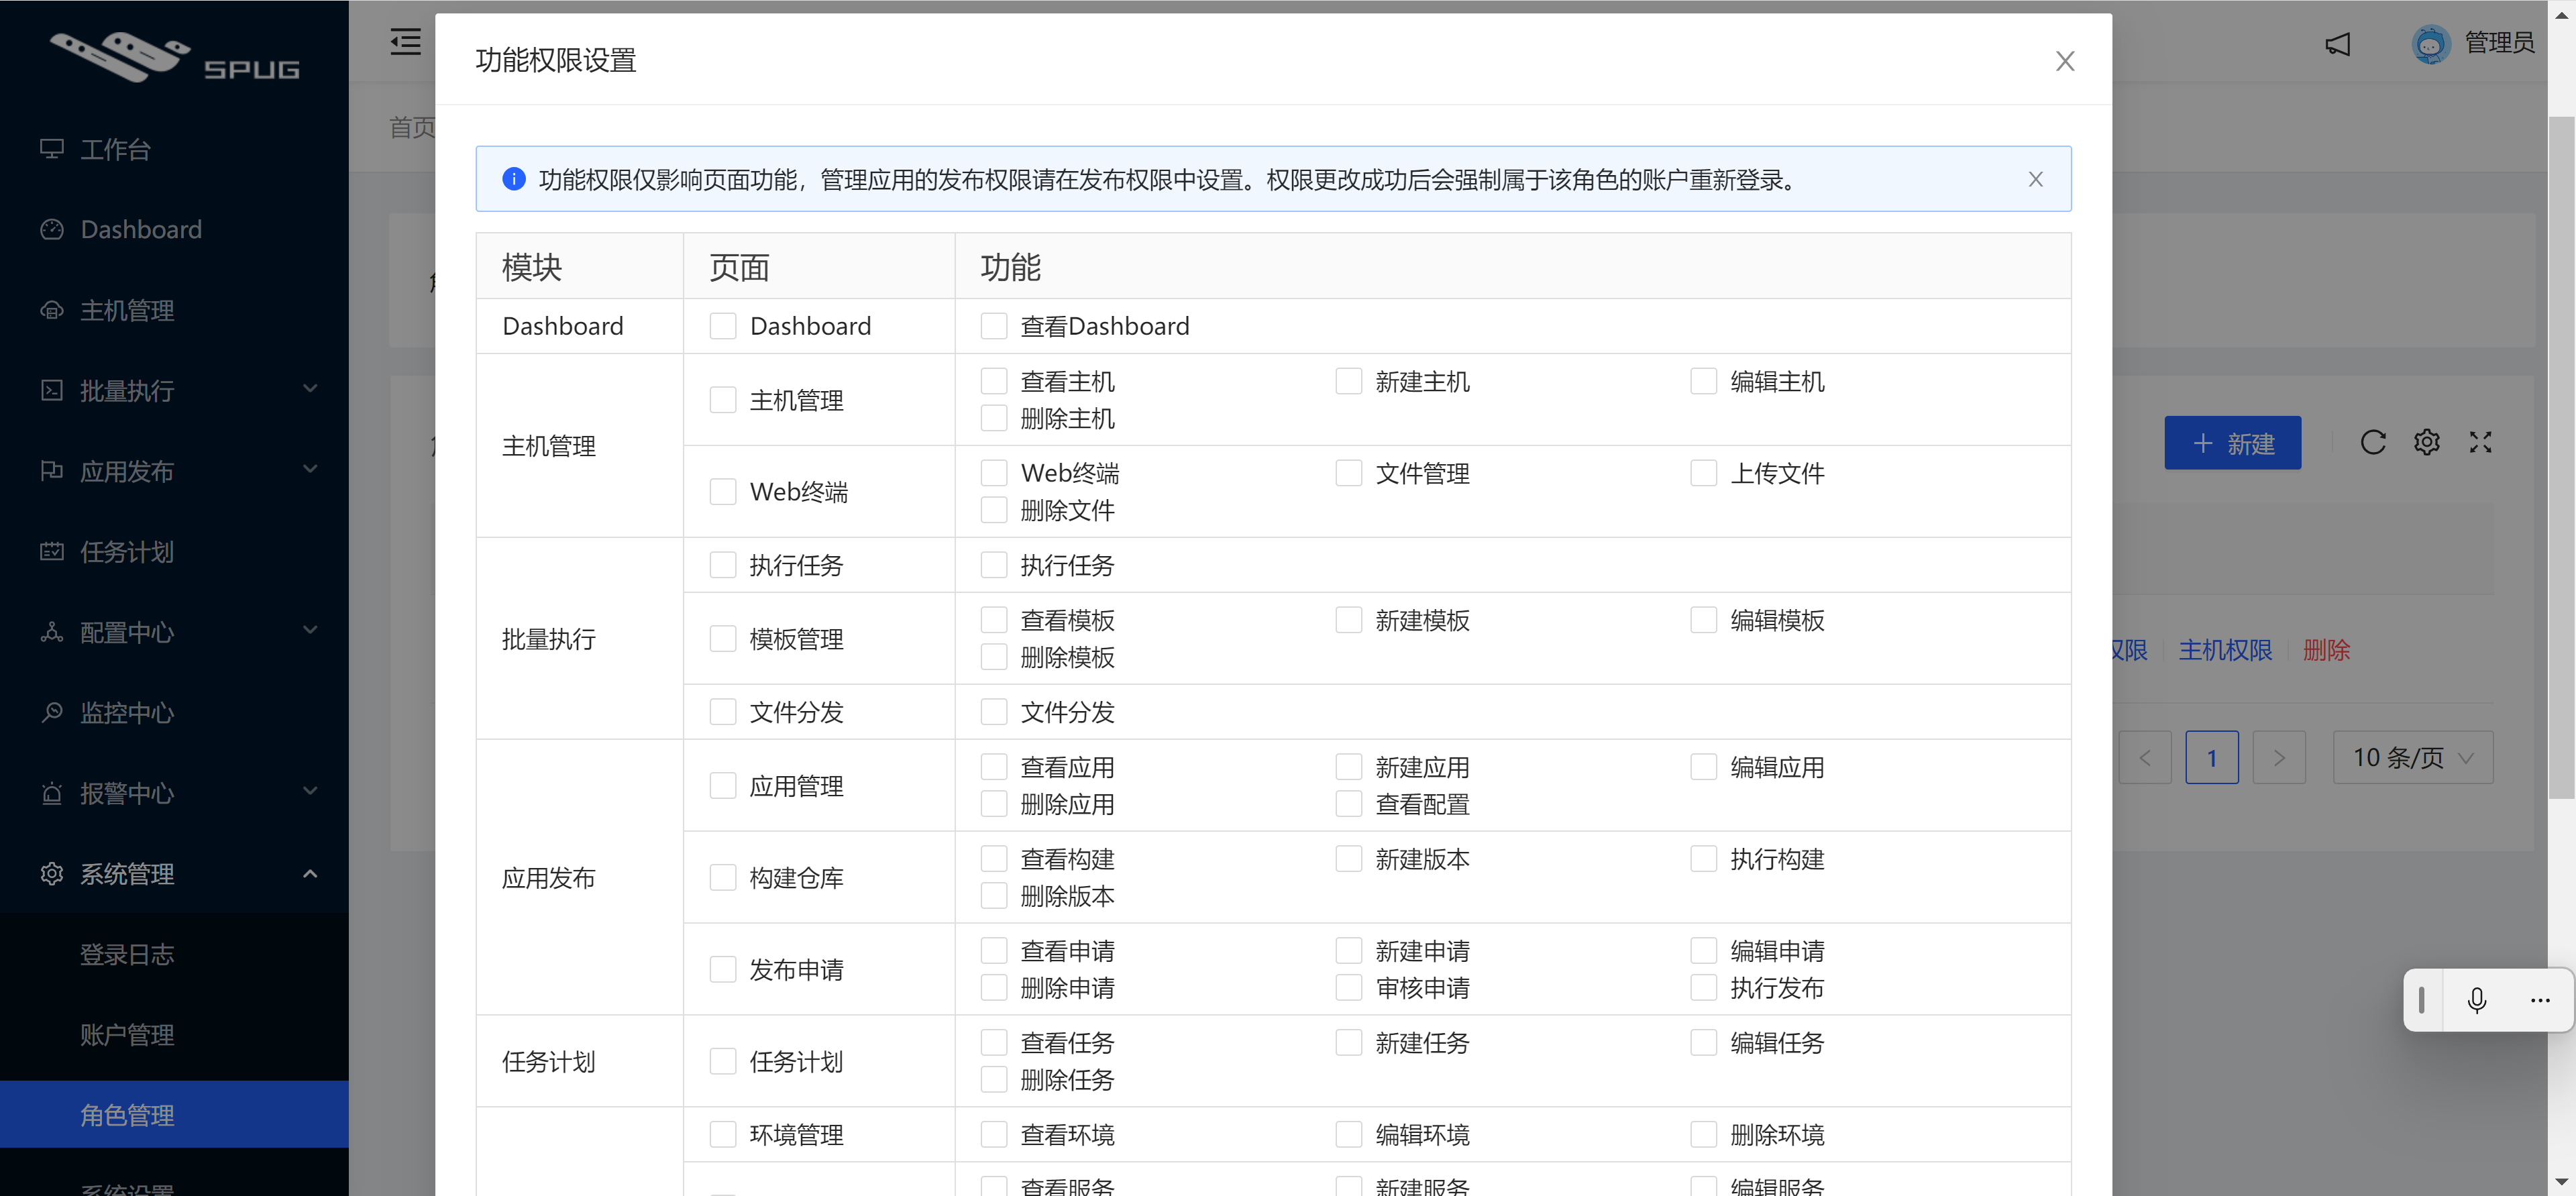Screen dimensions: 2576x1196
Task: Tick the Web终端 page checkbox
Action: pos(722,491)
